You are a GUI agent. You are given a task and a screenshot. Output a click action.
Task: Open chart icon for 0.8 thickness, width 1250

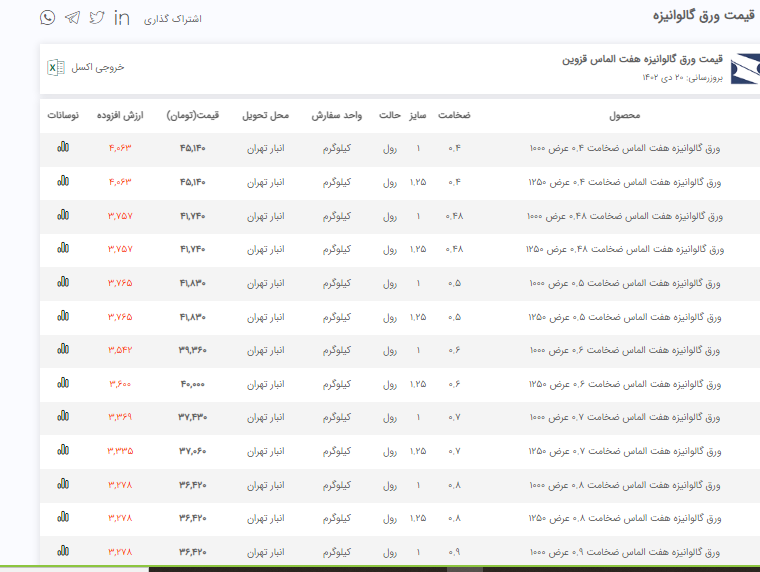point(63,518)
